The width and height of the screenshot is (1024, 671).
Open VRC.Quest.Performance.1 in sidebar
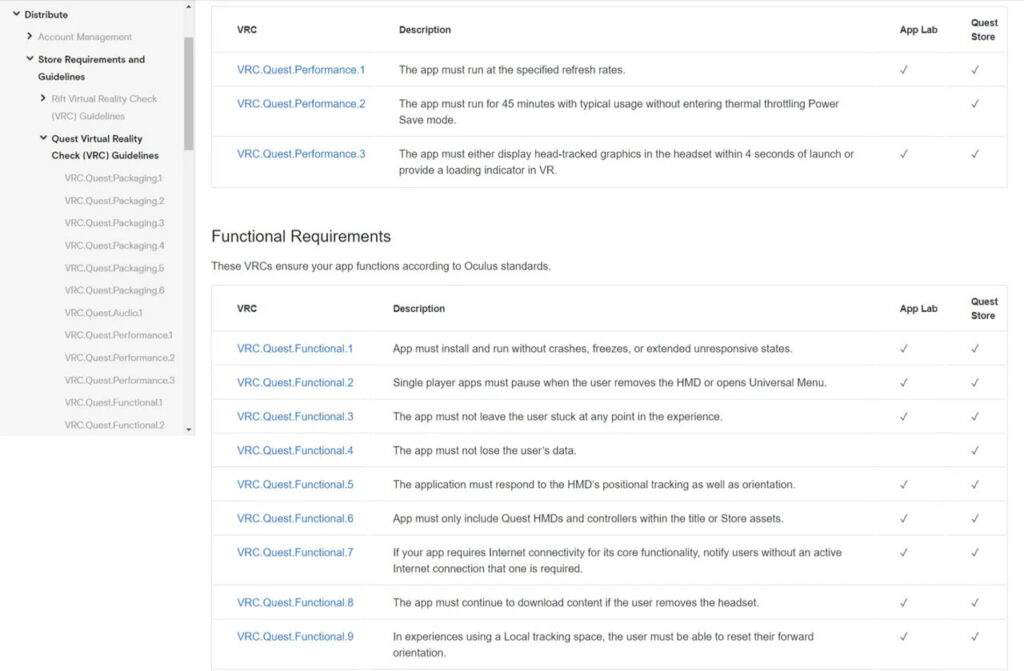tap(119, 335)
